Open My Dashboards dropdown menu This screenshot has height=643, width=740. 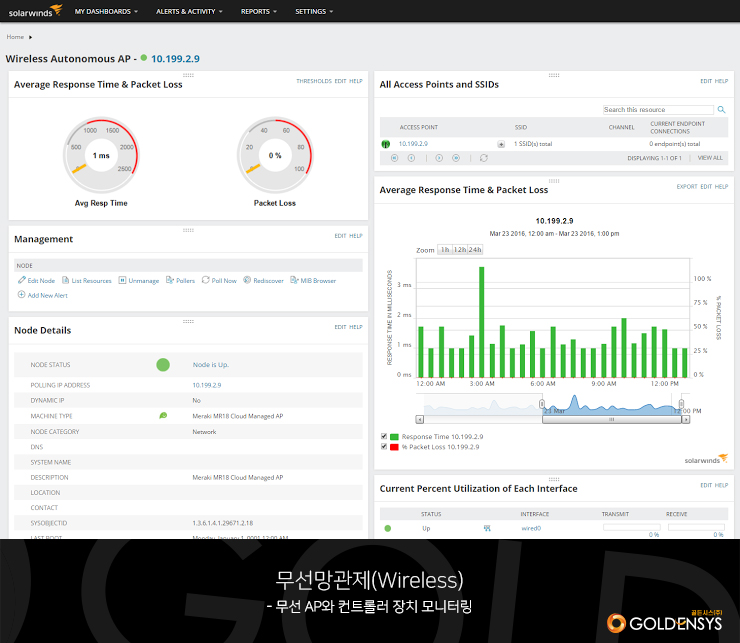(106, 11)
